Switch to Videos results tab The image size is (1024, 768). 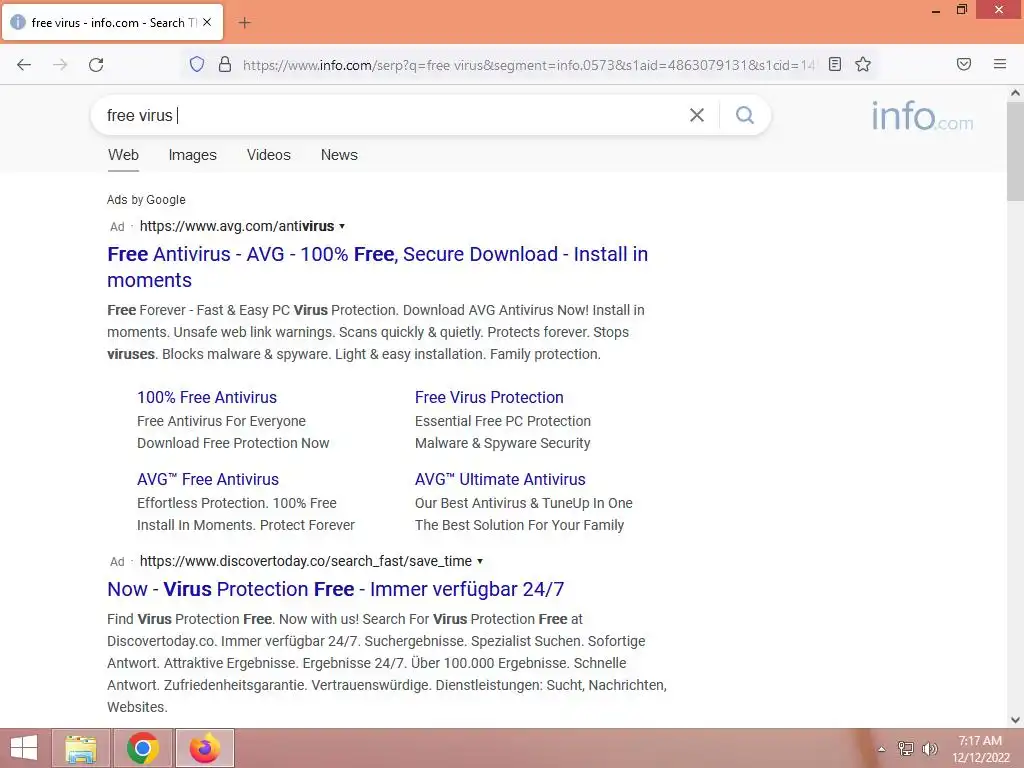click(268, 155)
